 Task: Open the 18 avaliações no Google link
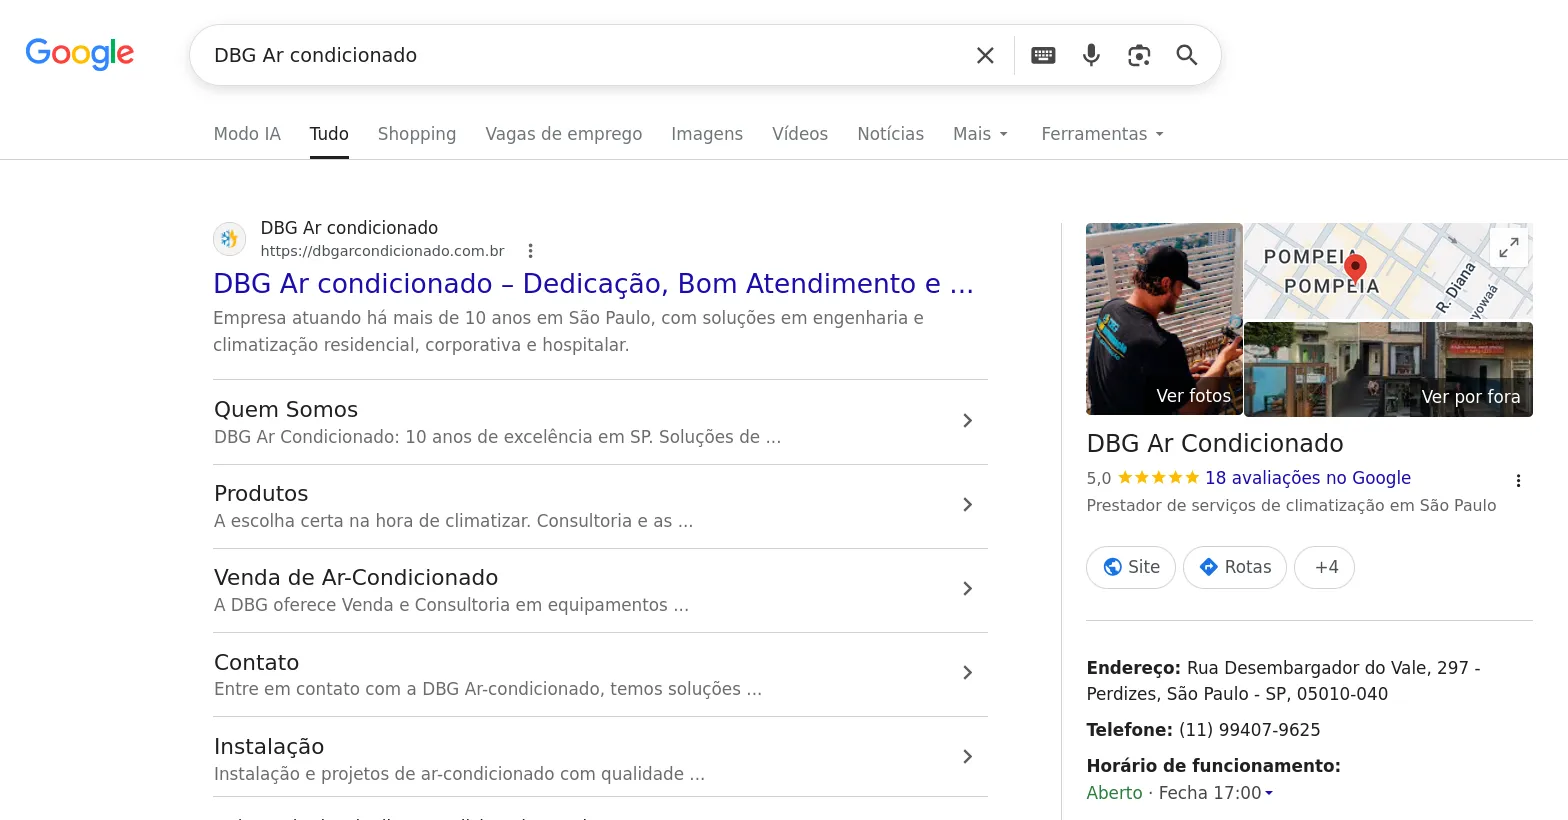[1308, 478]
